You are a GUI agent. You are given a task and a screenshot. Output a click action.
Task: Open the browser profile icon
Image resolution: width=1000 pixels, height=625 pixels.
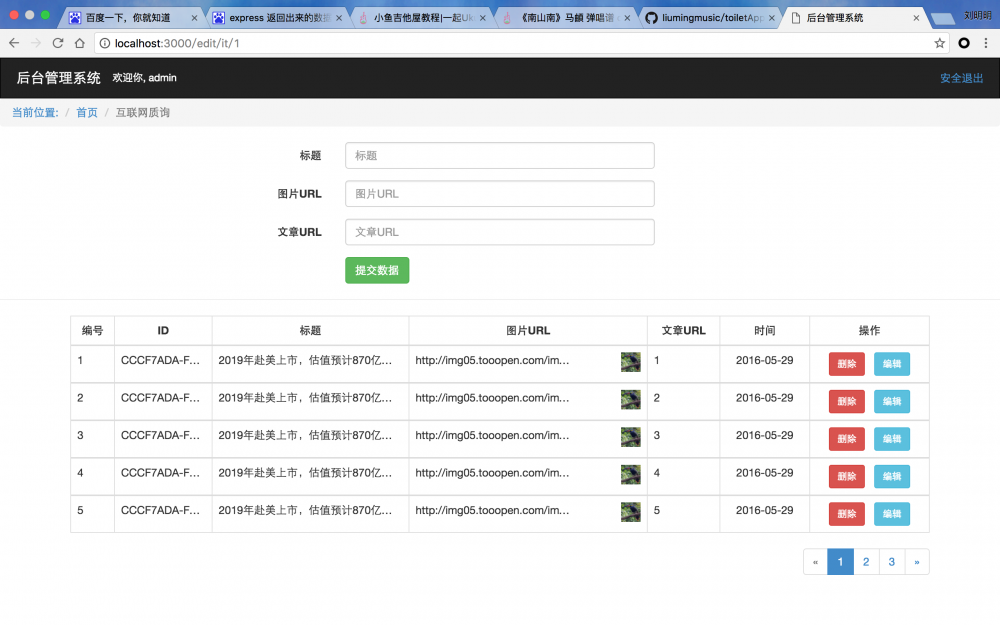point(965,44)
